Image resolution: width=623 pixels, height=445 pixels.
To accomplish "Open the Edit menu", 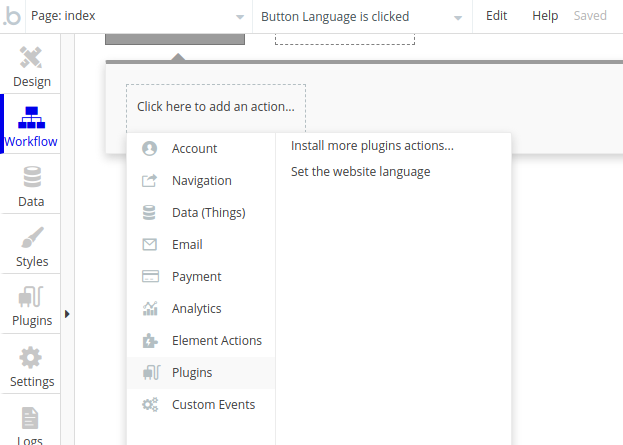I will (496, 16).
